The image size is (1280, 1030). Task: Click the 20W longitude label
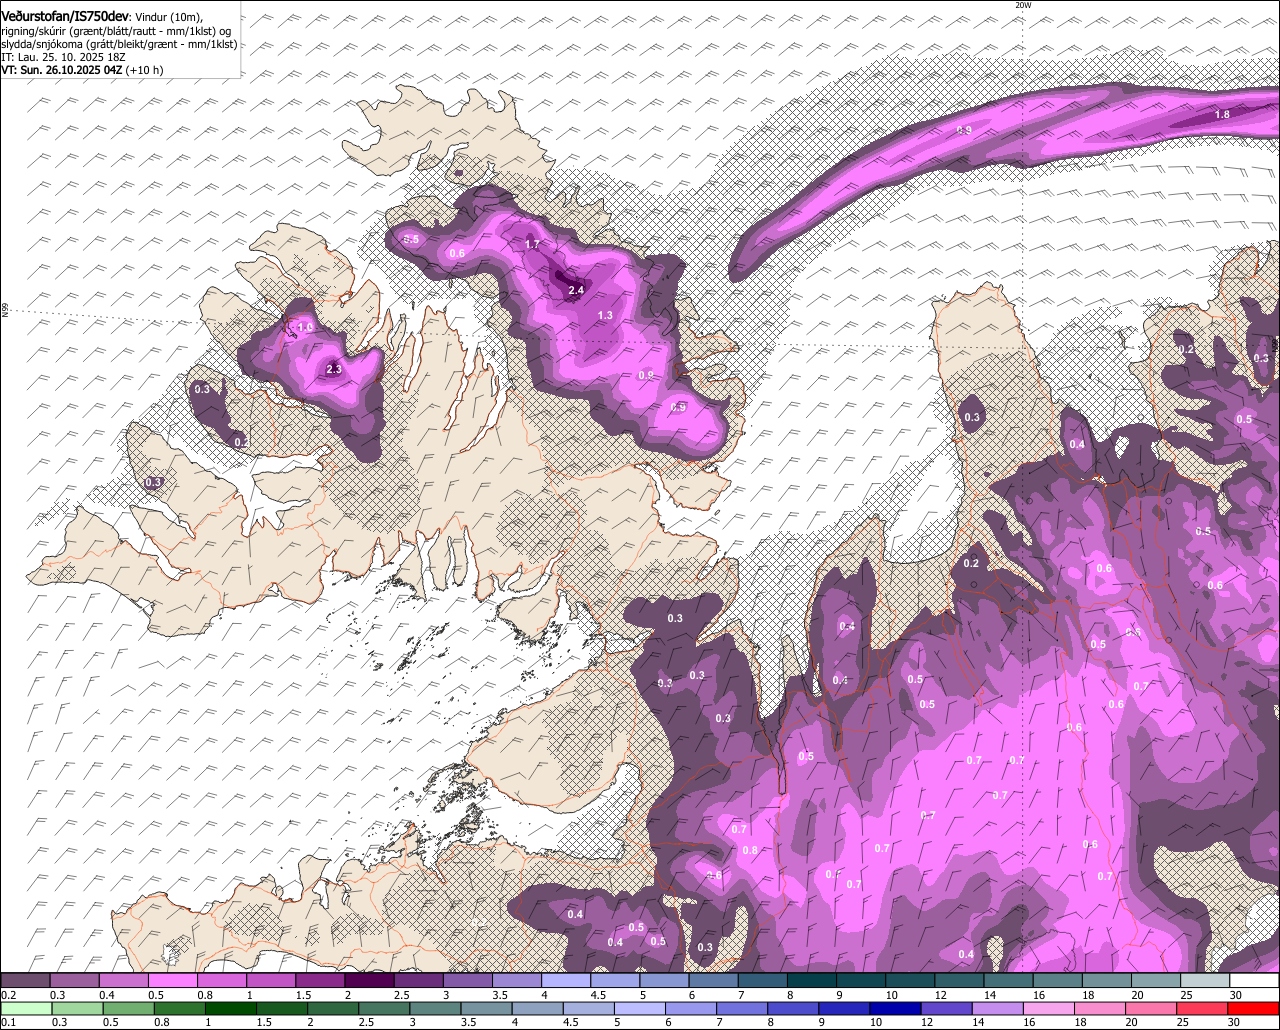(x=1022, y=5)
